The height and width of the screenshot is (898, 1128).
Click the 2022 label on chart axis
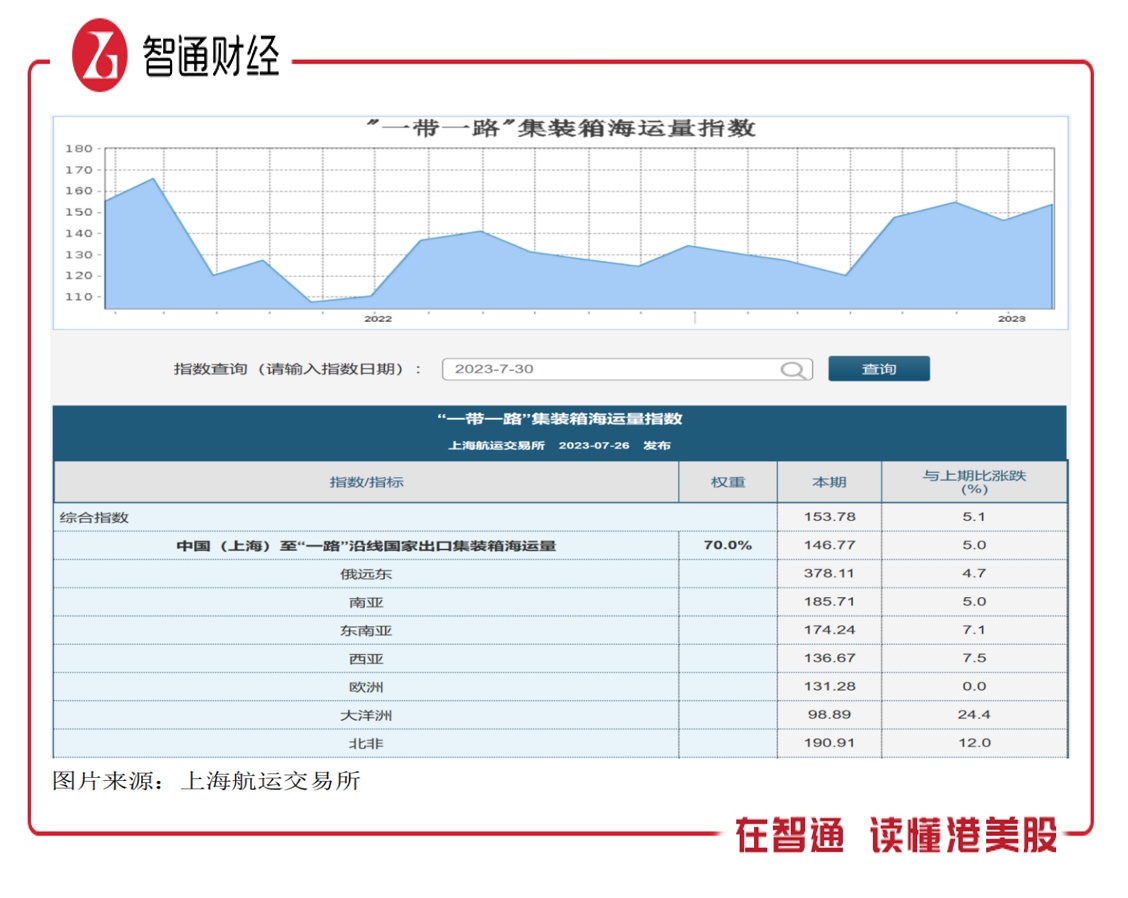tap(377, 319)
